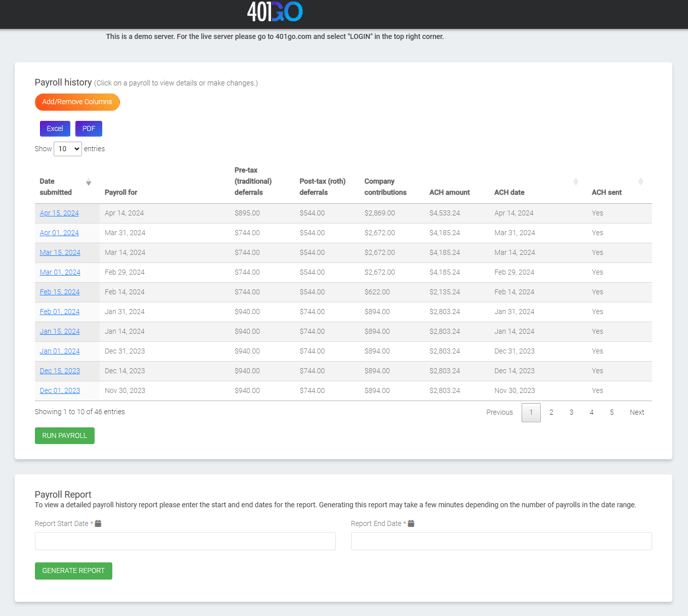Go to page 2 of payroll history
Viewport: 688px width, 616px height.
click(x=551, y=412)
